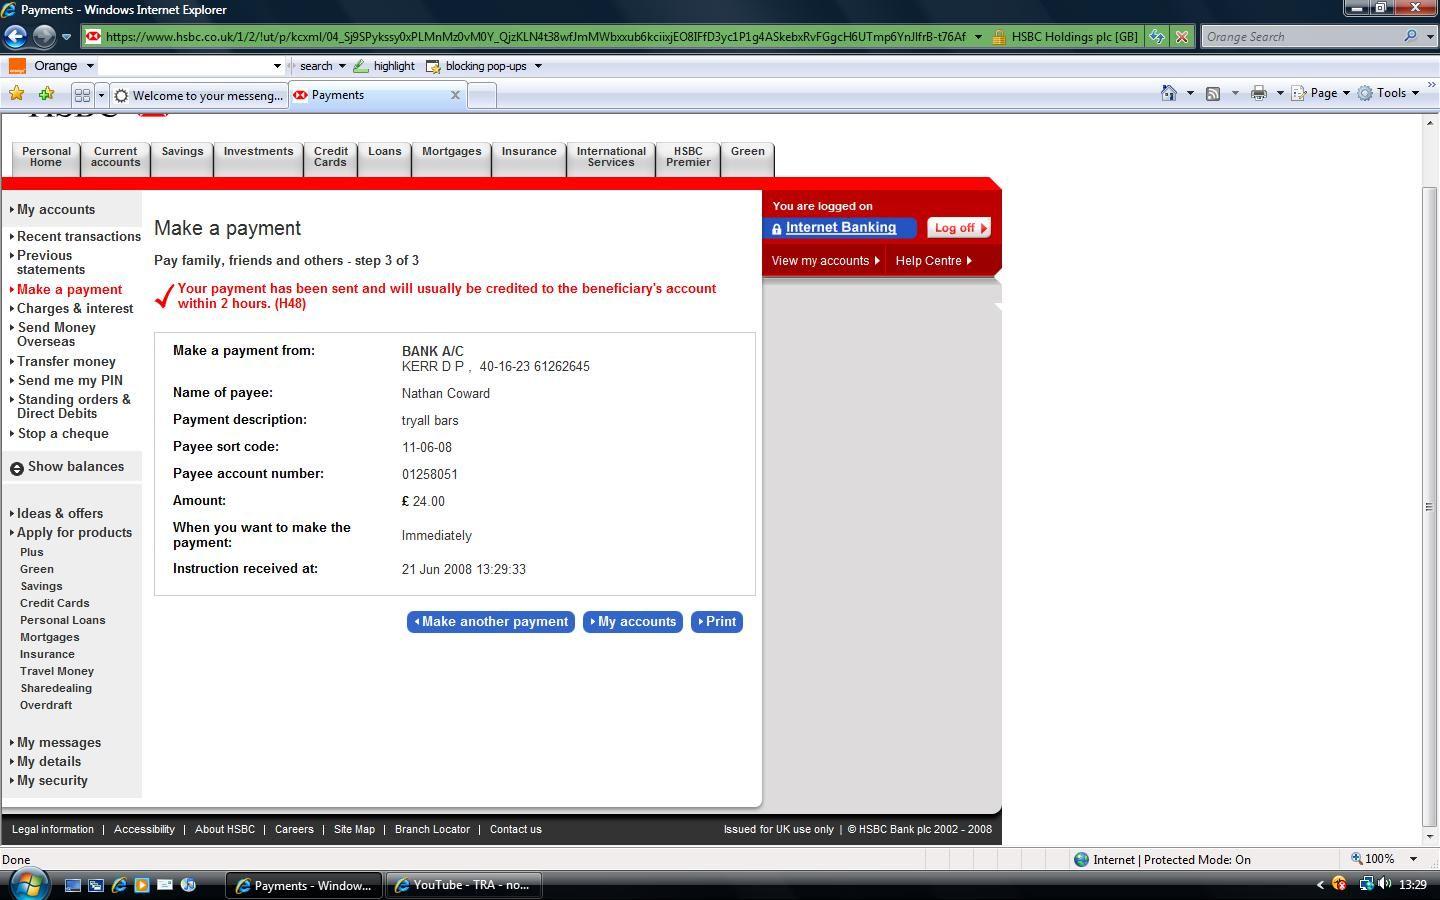Open the zoom level 100% dropdown

click(1413, 859)
